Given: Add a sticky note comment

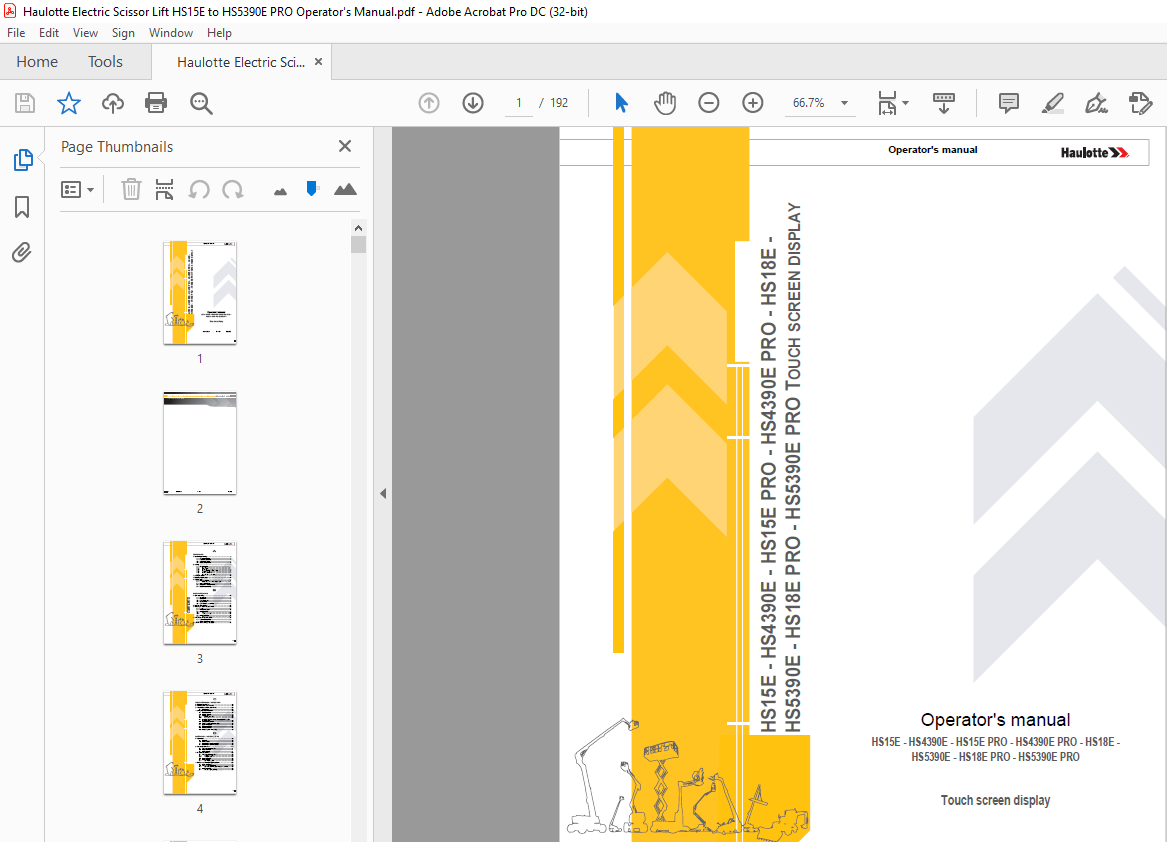Looking at the screenshot, I should click(x=1008, y=103).
